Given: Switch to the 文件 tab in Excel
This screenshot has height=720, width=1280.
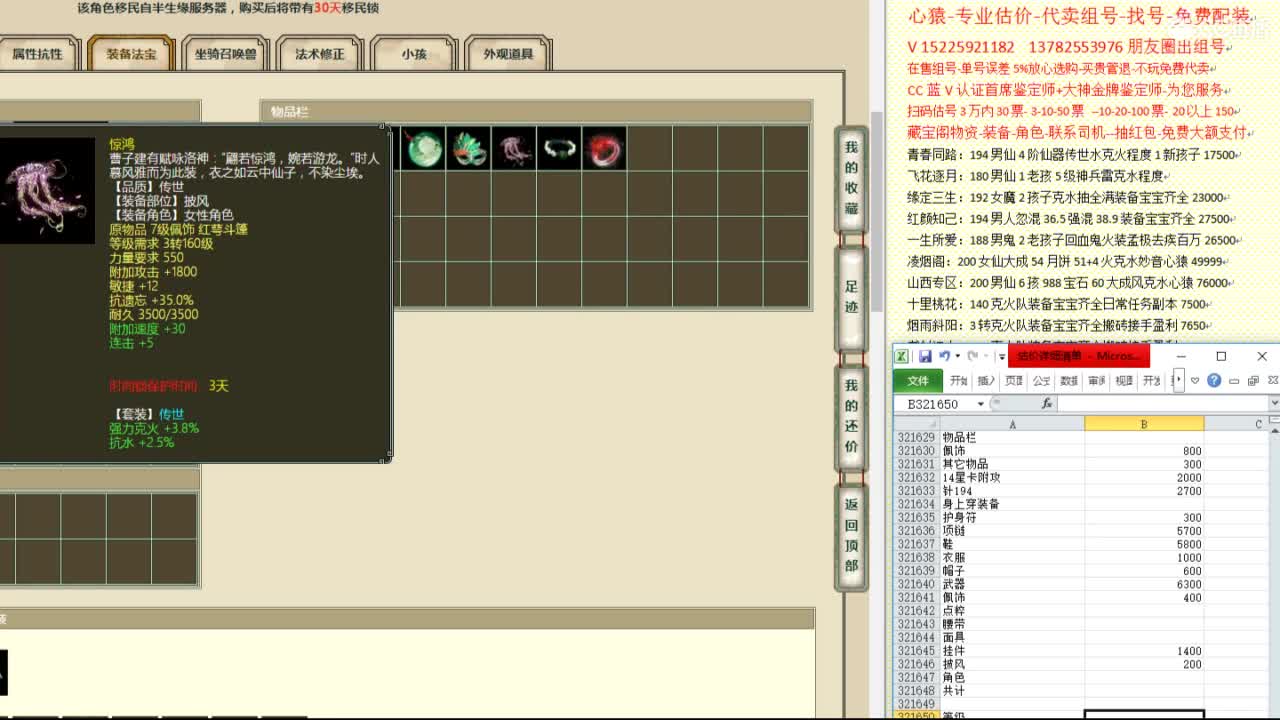Looking at the screenshot, I should pyautogui.click(x=918, y=380).
